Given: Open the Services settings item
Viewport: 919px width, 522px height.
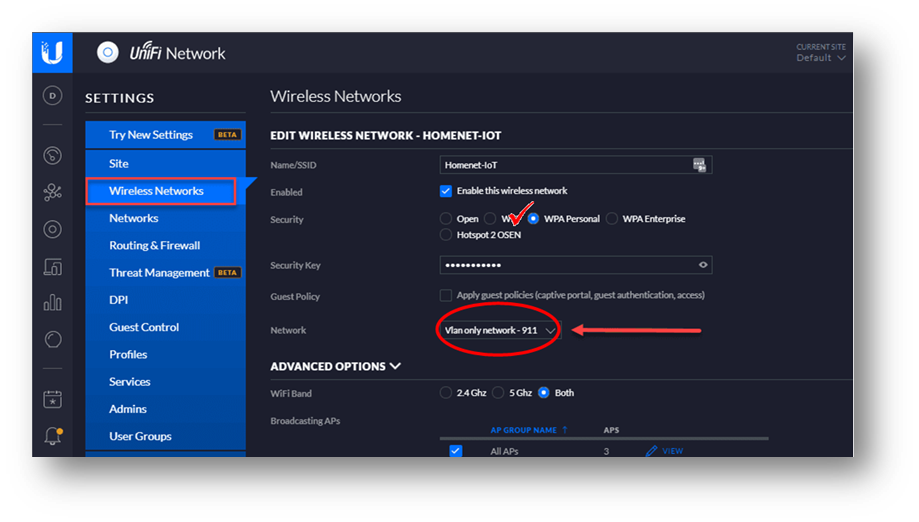Looking at the screenshot, I should [165, 381].
